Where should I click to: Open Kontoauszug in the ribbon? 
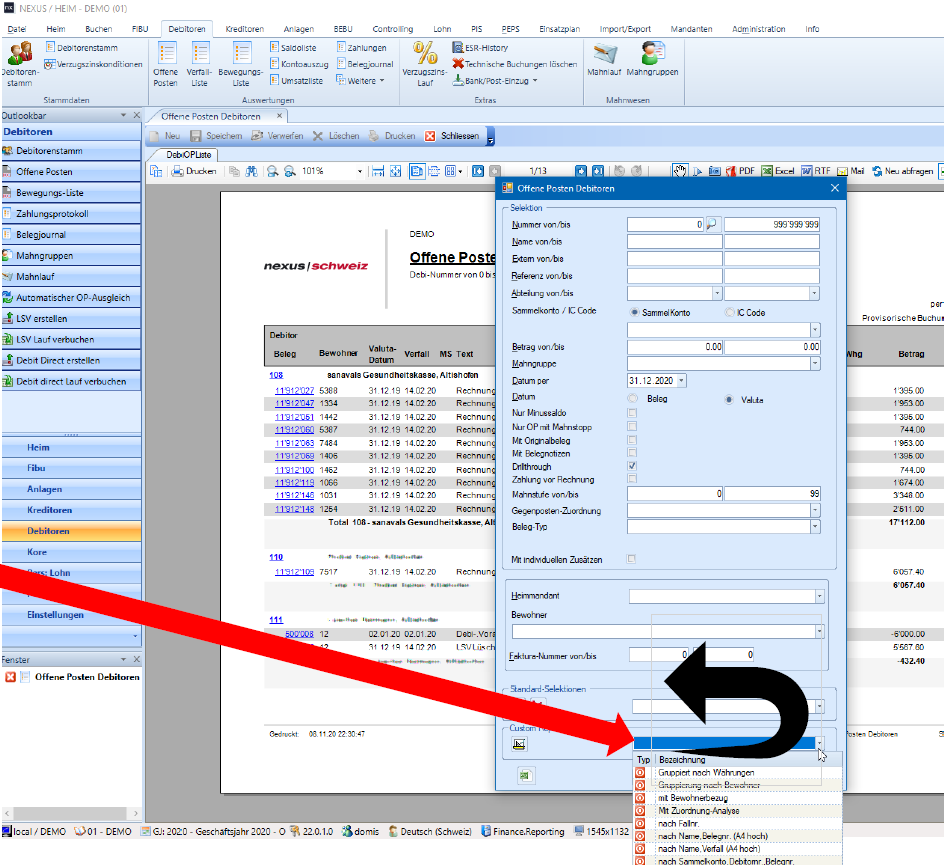click(299, 64)
